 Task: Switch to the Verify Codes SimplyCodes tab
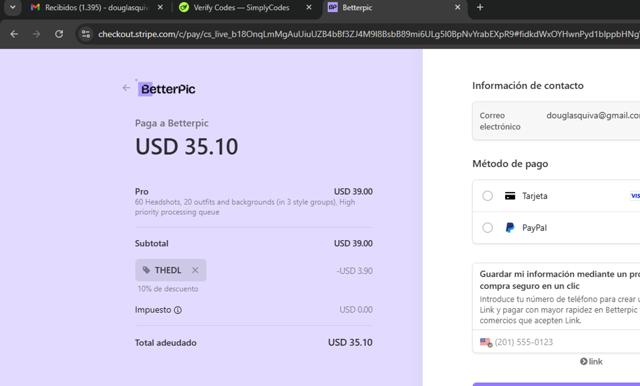coord(241,7)
